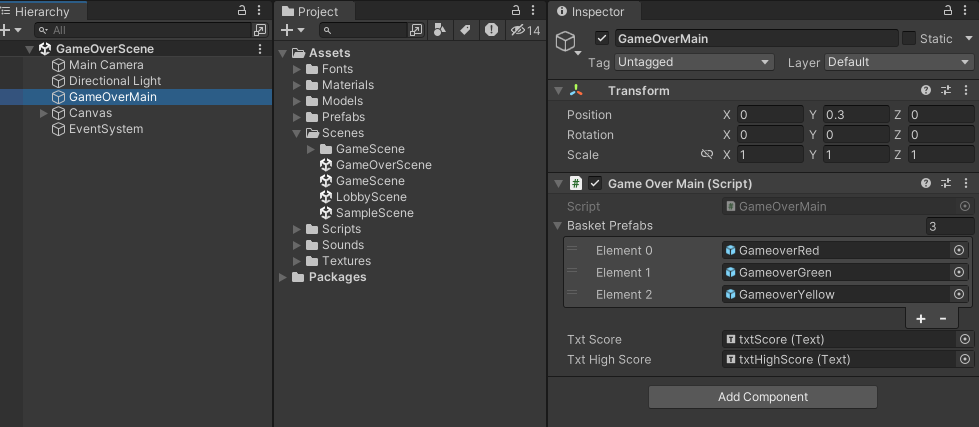Enable the Static checkbox
The width and height of the screenshot is (979, 427).
[x=908, y=39]
